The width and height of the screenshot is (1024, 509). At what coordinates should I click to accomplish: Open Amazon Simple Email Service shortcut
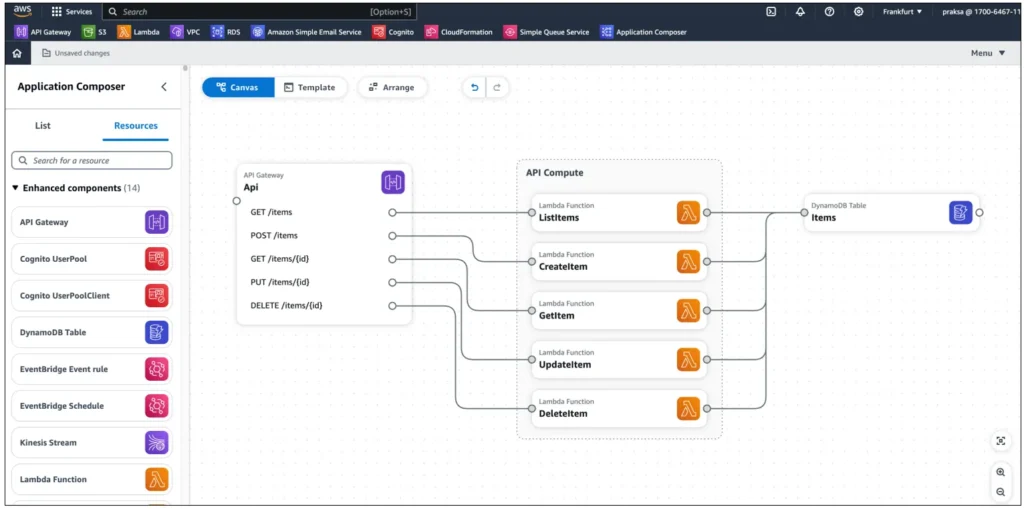(x=306, y=31)
